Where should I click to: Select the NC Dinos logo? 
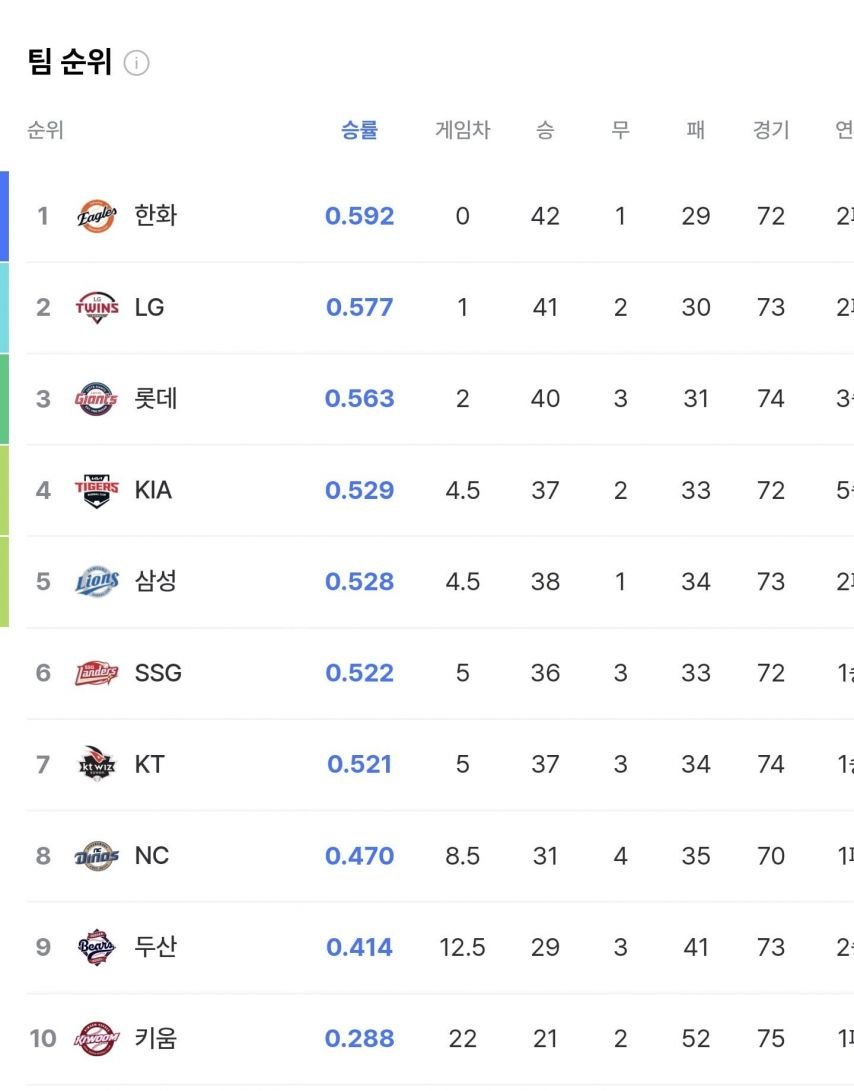pyautogui.click(x=97, y=856)
